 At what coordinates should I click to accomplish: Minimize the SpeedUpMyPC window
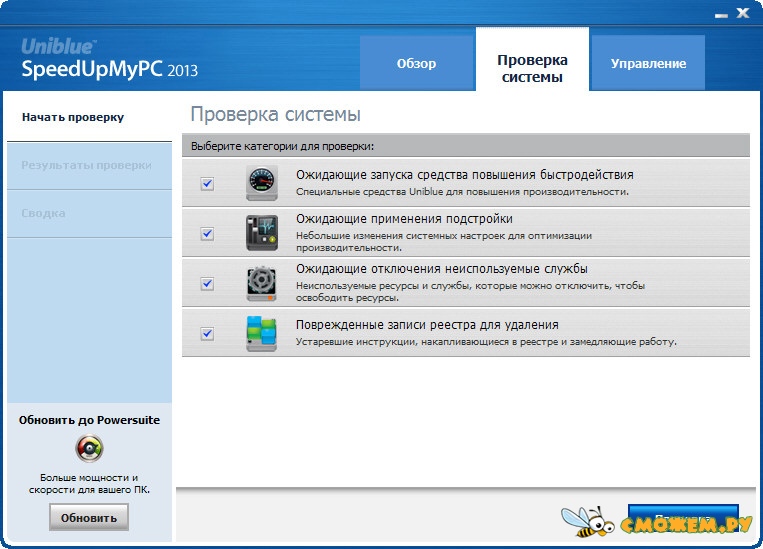pos(721,14)
